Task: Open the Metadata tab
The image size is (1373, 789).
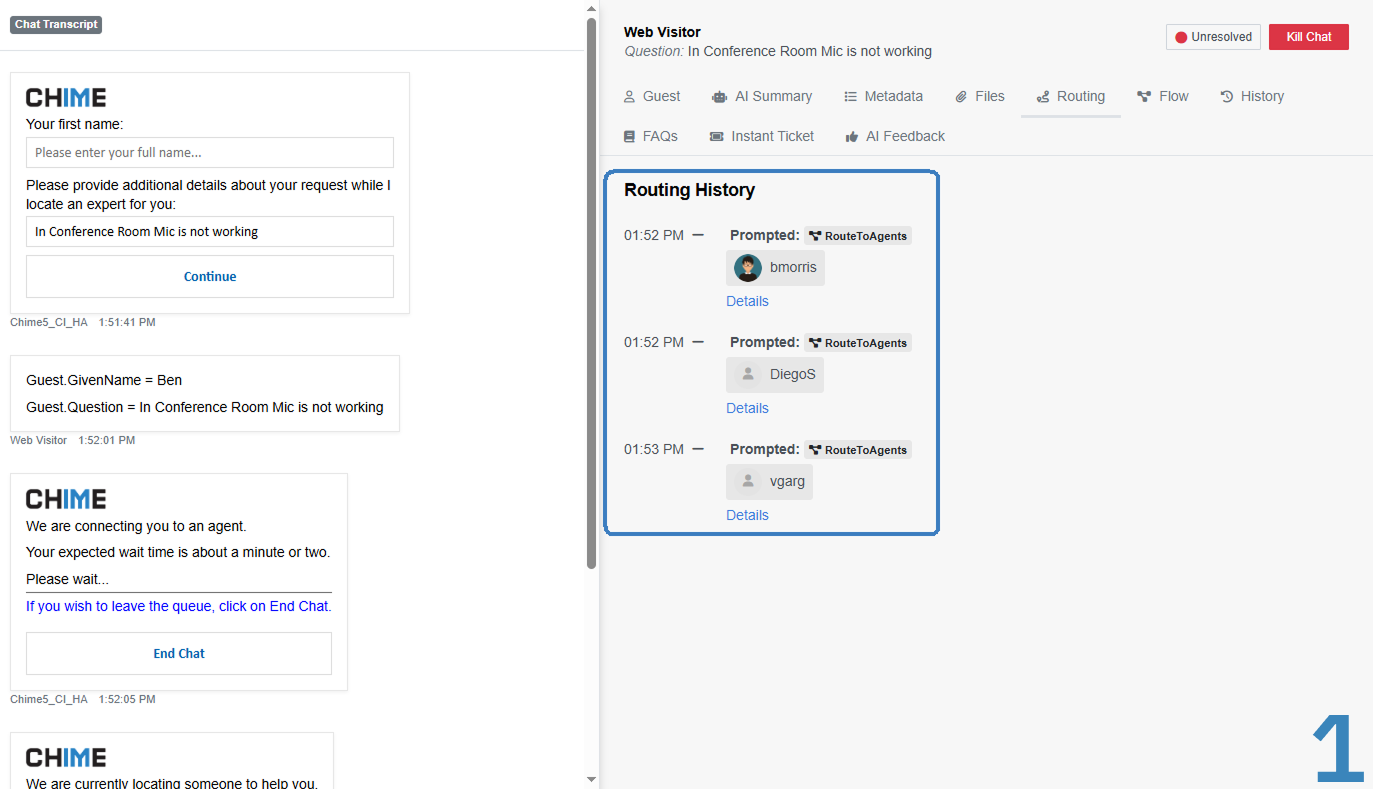Action: [883, 97]
